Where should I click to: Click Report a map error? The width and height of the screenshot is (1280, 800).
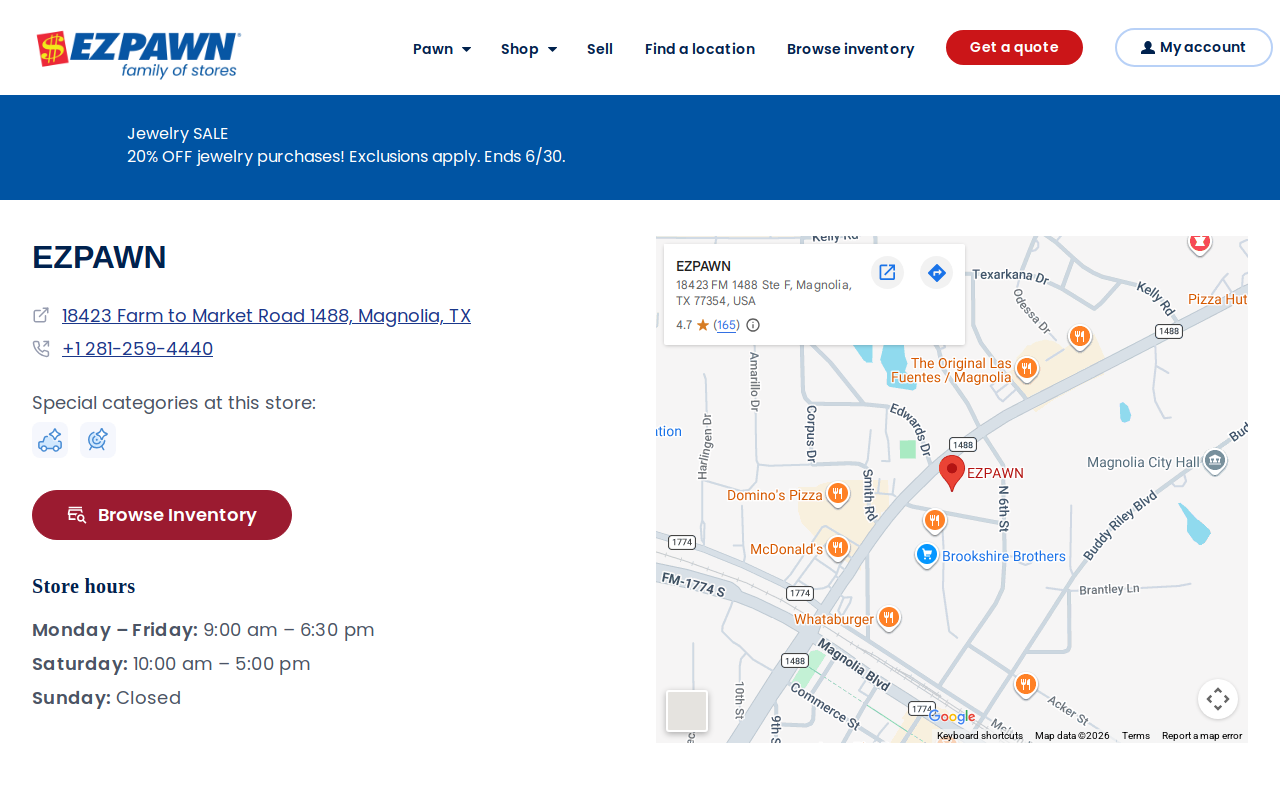point(1202,736)
